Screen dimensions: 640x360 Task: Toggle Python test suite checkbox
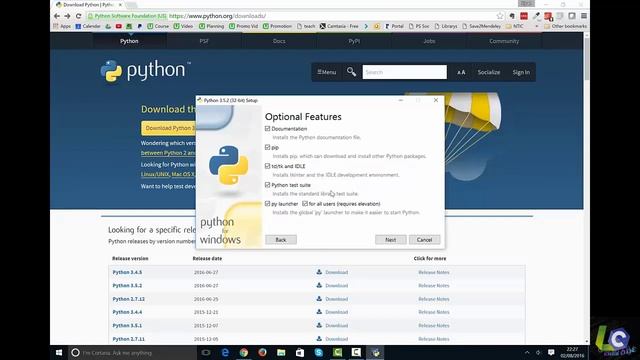click(x=267, y=185)
